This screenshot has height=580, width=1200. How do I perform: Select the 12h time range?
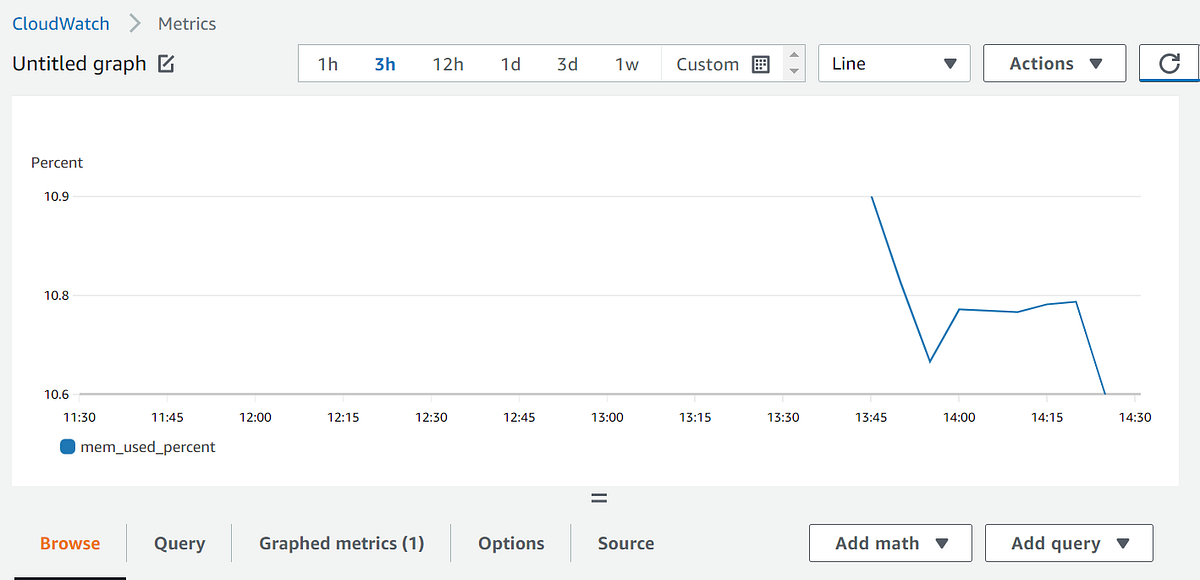448,63
